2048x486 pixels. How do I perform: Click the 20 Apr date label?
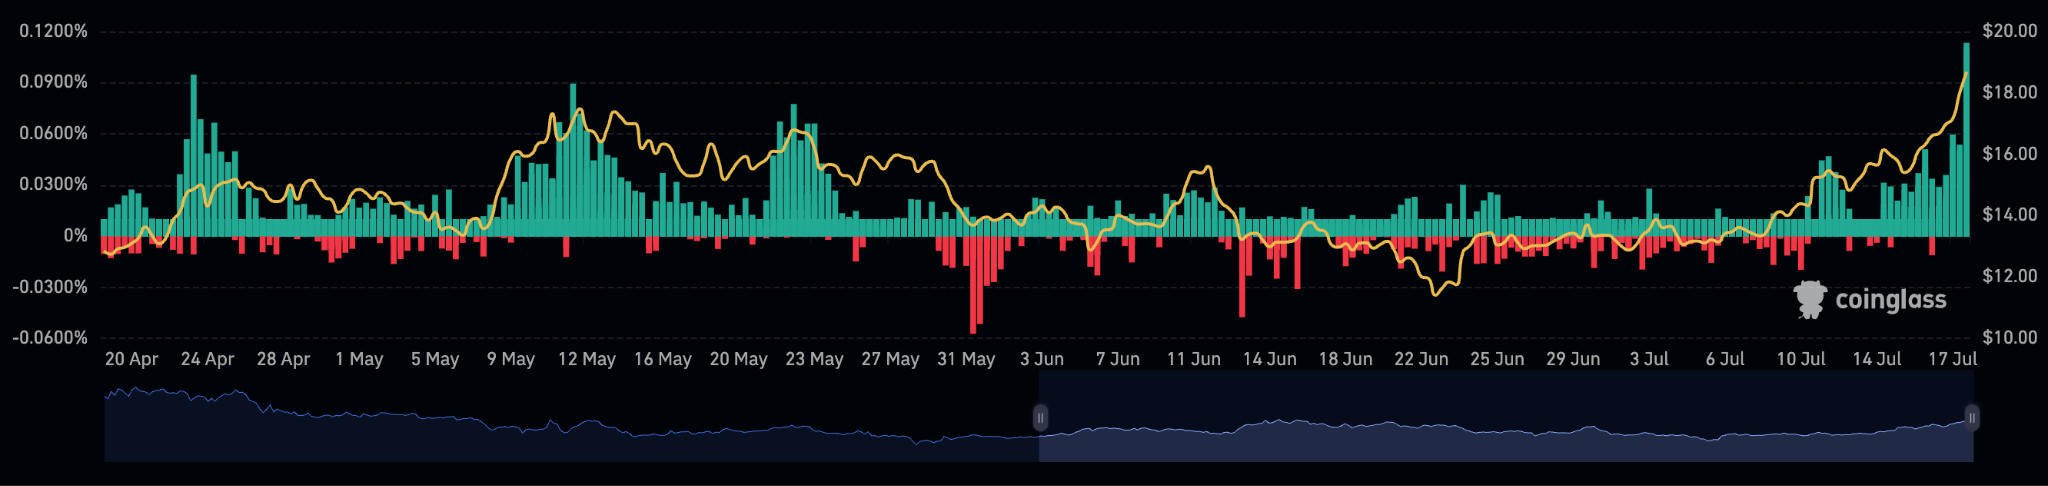click(x=131, y=359)
